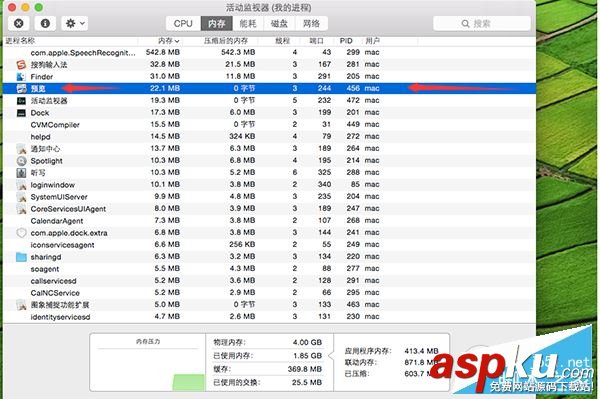600x399 pixels.
Task: Select the callservicesd process row
Action: tap(269, 281)
